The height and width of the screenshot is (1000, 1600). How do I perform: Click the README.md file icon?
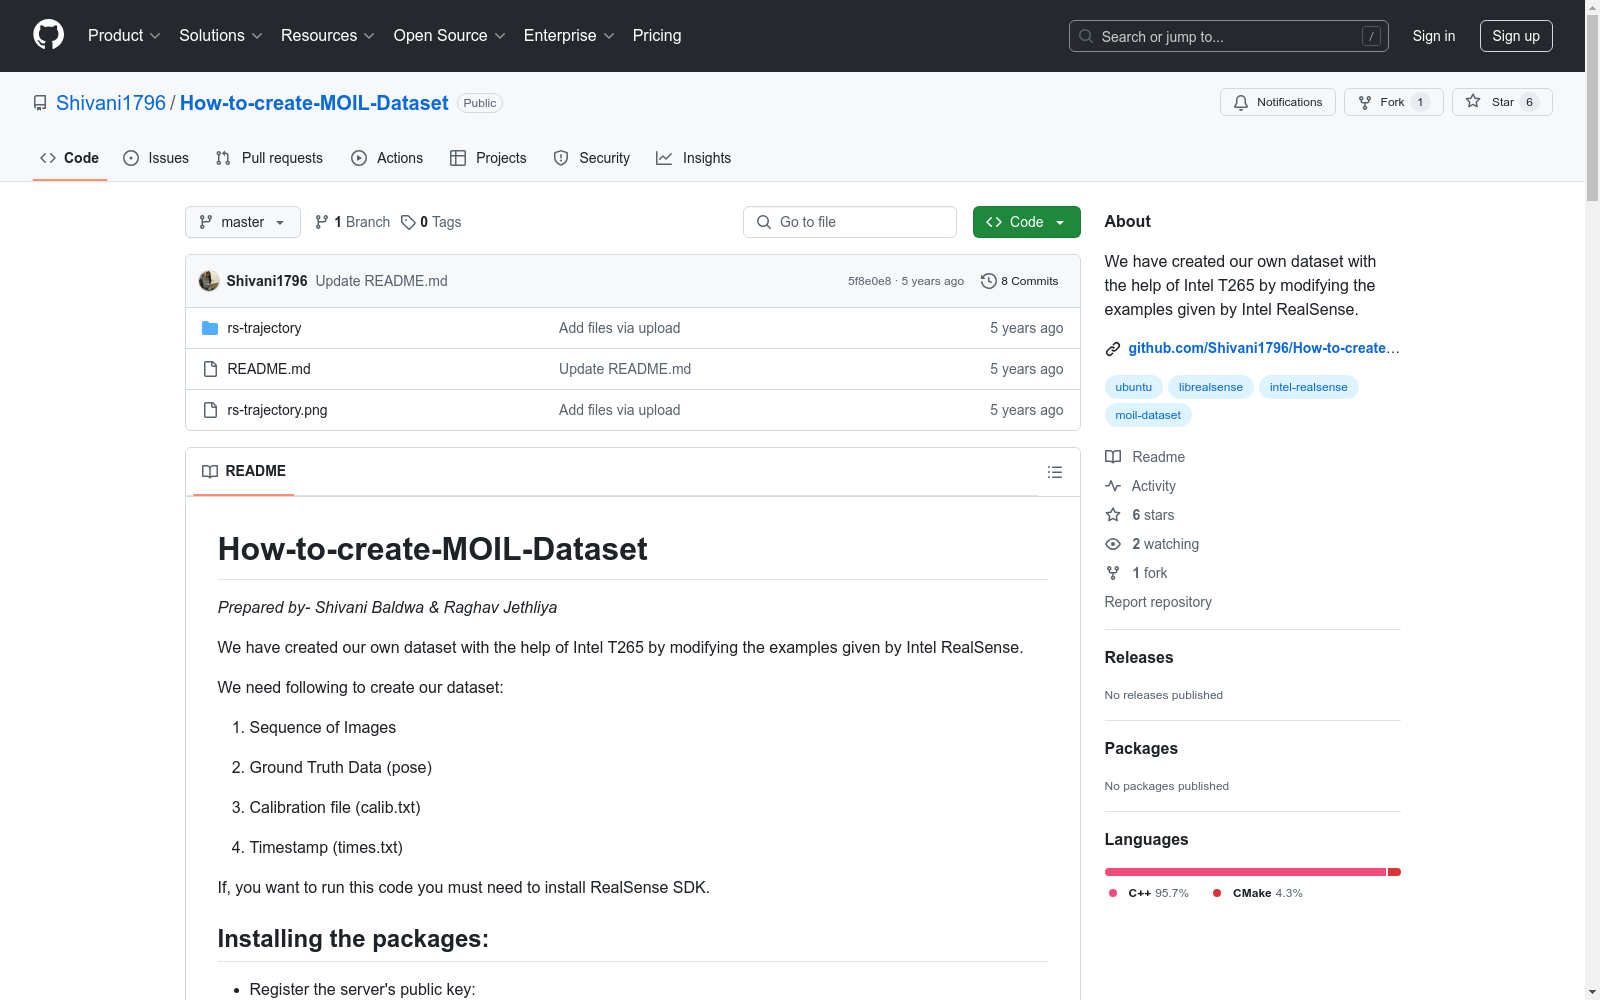pyautogui.click(x=210, y=369)
